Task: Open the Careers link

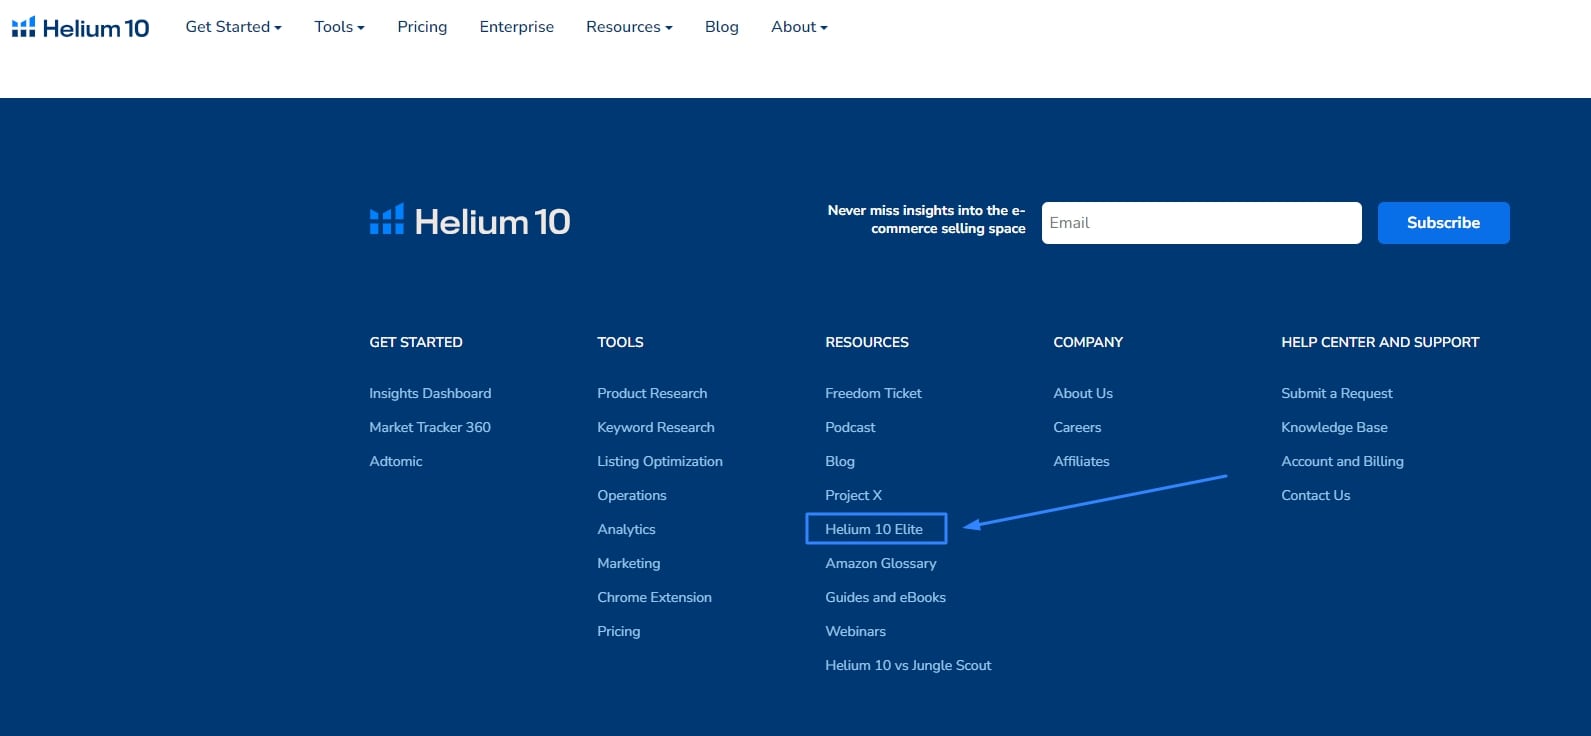Action: [1077, 427]
